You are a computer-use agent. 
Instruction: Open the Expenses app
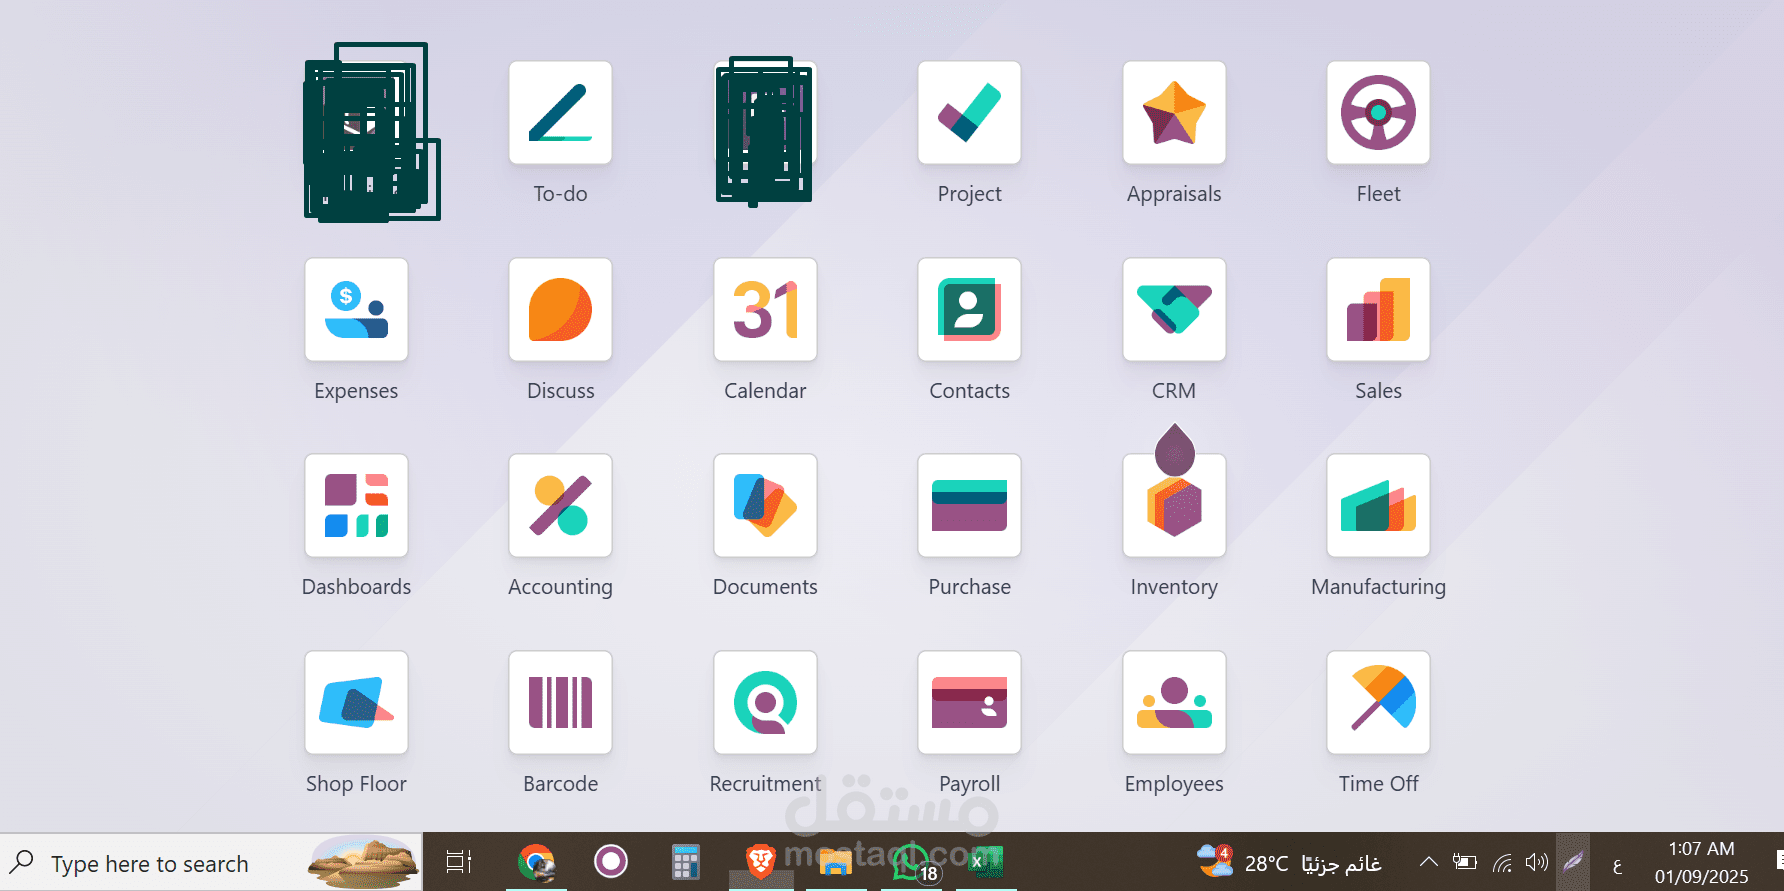[356, 309]
